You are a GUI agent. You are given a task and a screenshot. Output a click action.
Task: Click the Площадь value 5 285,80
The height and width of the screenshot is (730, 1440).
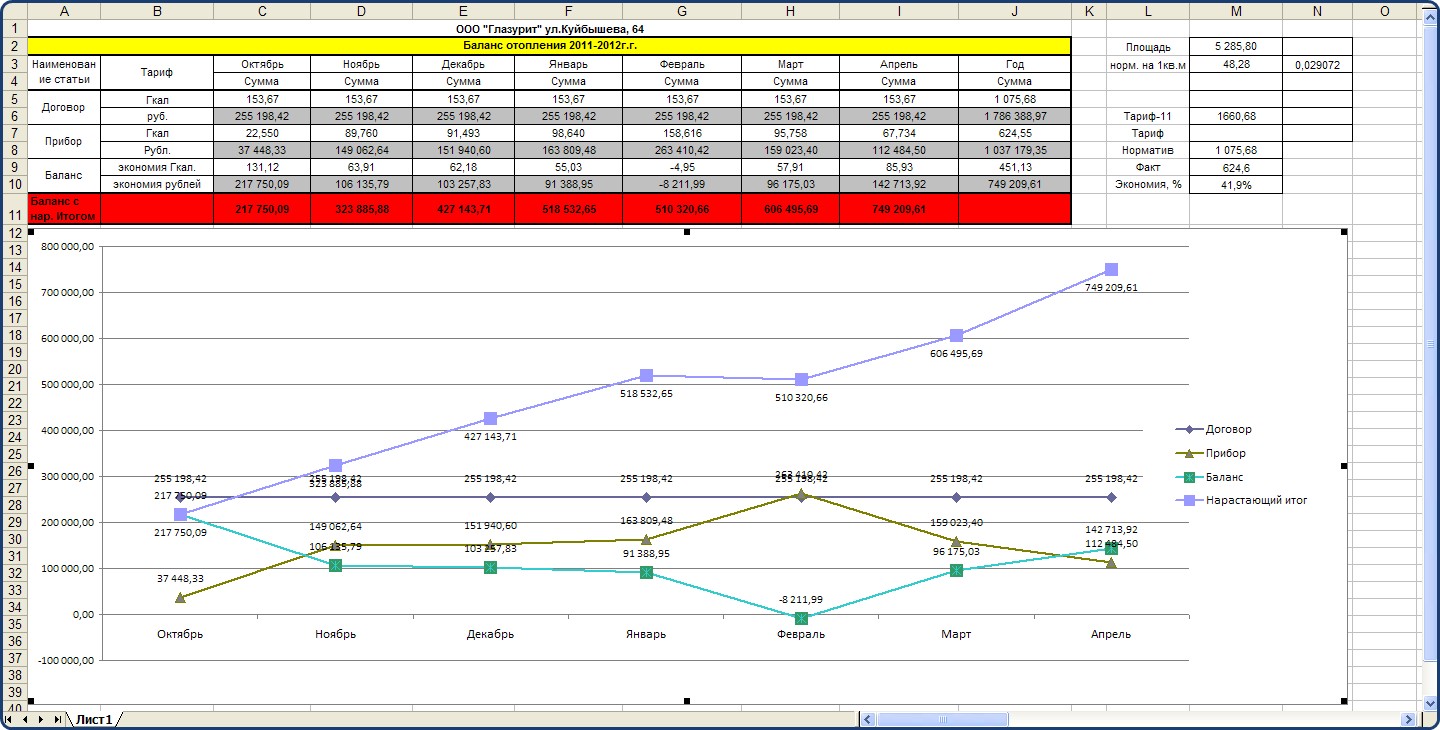coord(1236,47)
